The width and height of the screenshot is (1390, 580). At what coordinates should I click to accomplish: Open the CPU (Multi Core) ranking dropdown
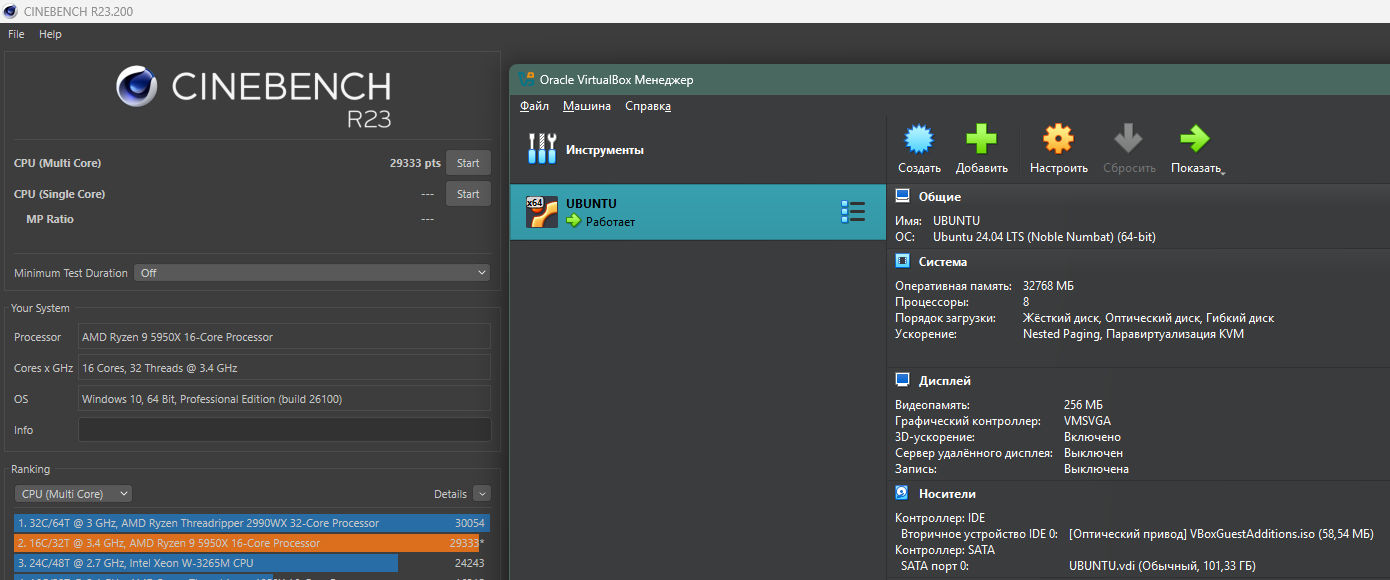73,494
